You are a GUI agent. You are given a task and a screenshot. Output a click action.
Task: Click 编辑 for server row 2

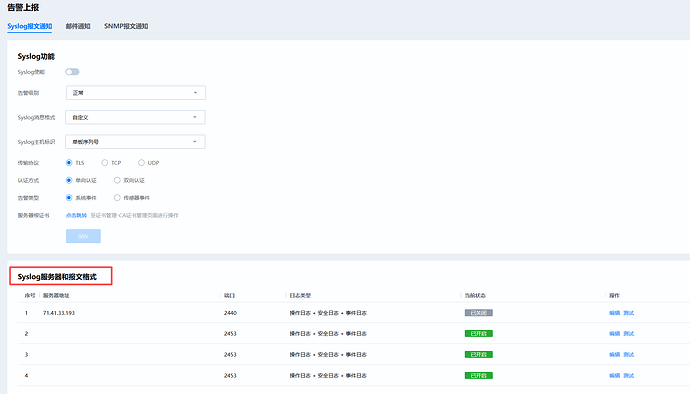point(614,334)
